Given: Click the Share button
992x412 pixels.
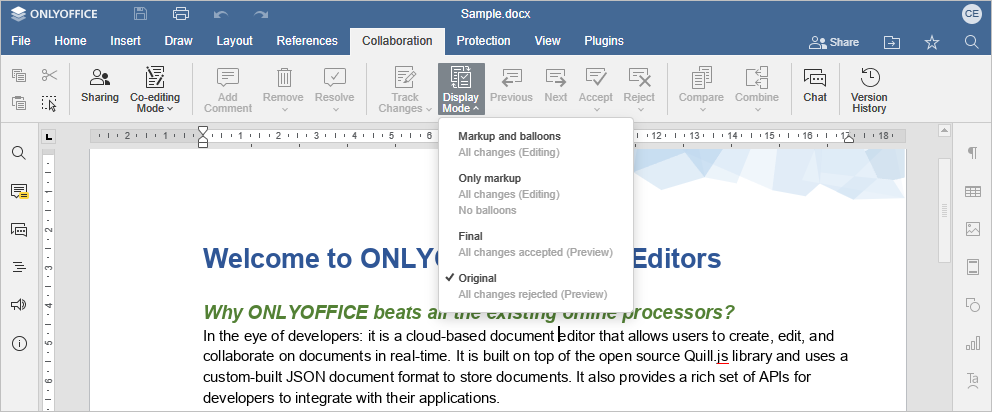Looking at the screenshot, I should pos(834,42).
